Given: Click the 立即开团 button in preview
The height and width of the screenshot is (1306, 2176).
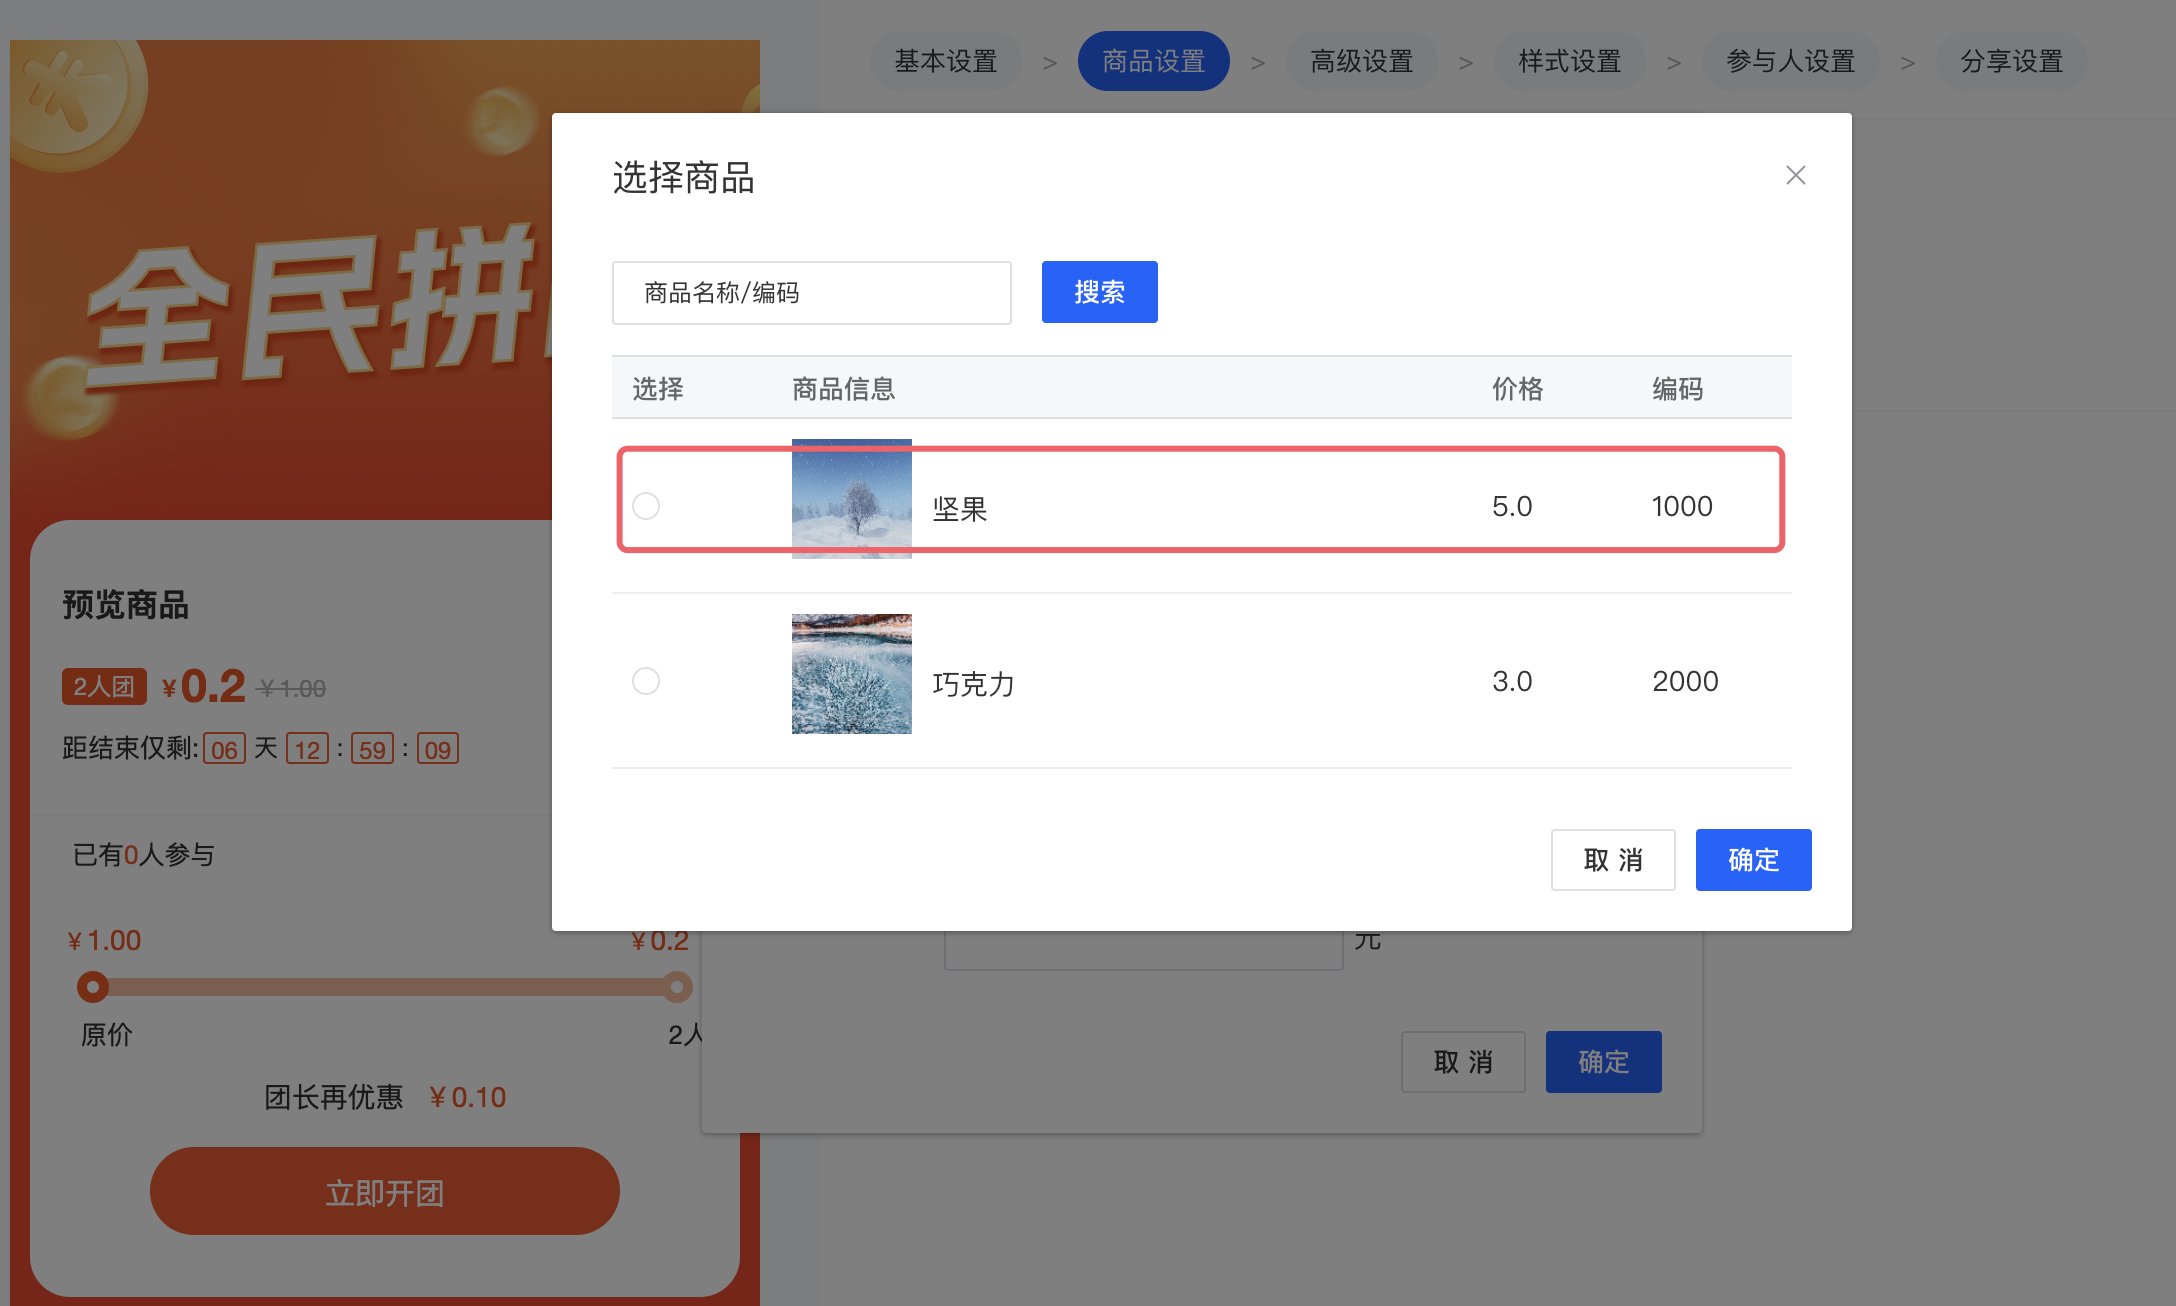Looking at the screenshot, I should point(385,1191).
